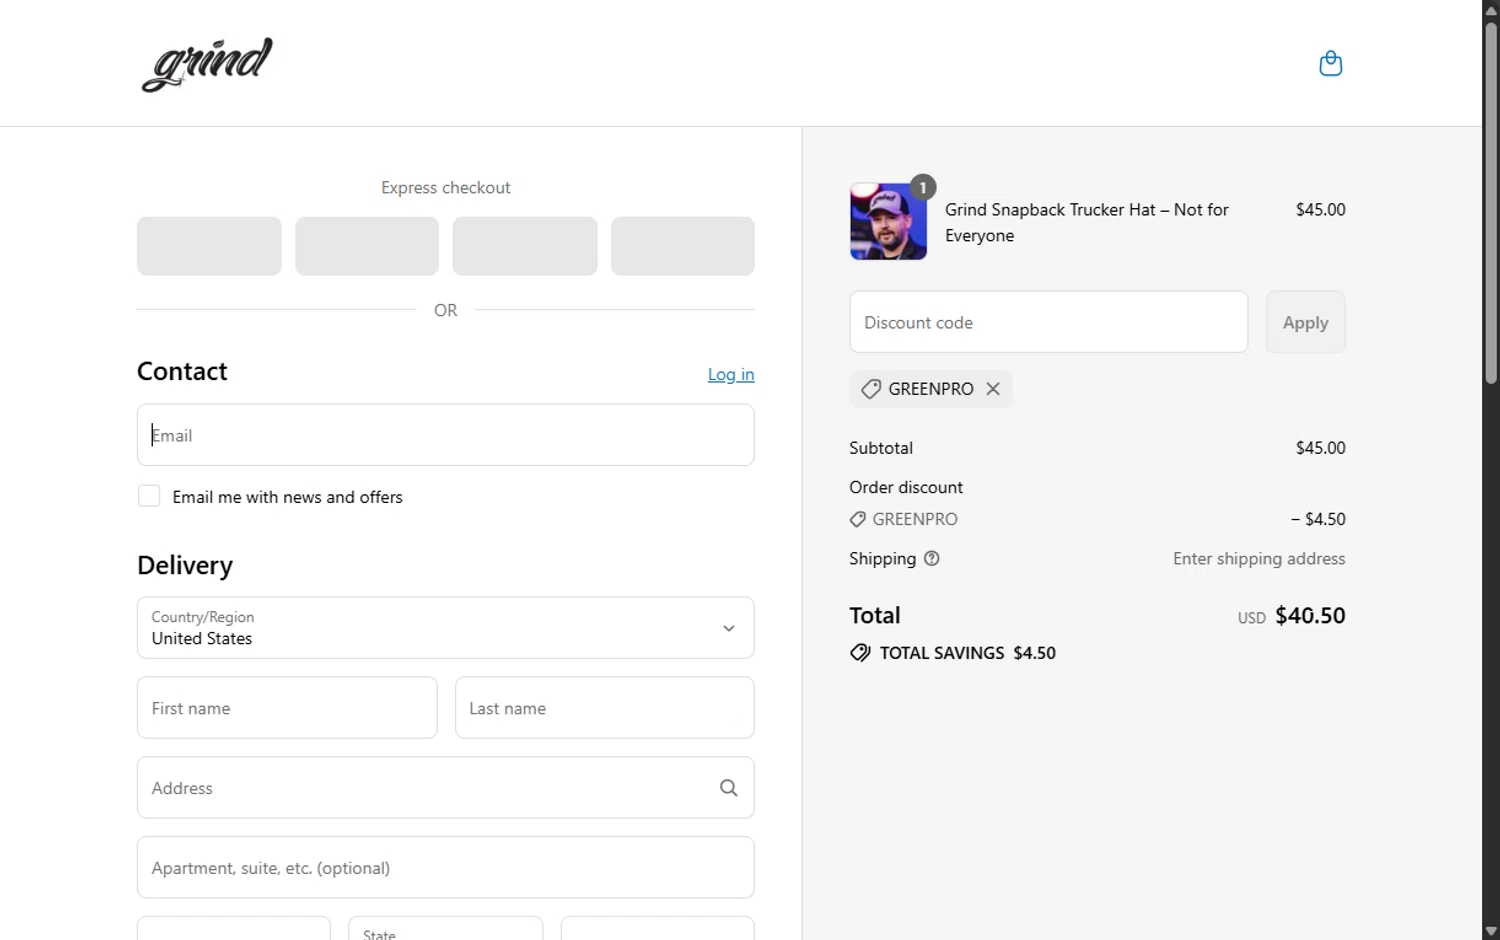This screenshot has height=940, width=1500.
Task: Click the Subtotal '$45.00' value
Action: (1321, 448)
